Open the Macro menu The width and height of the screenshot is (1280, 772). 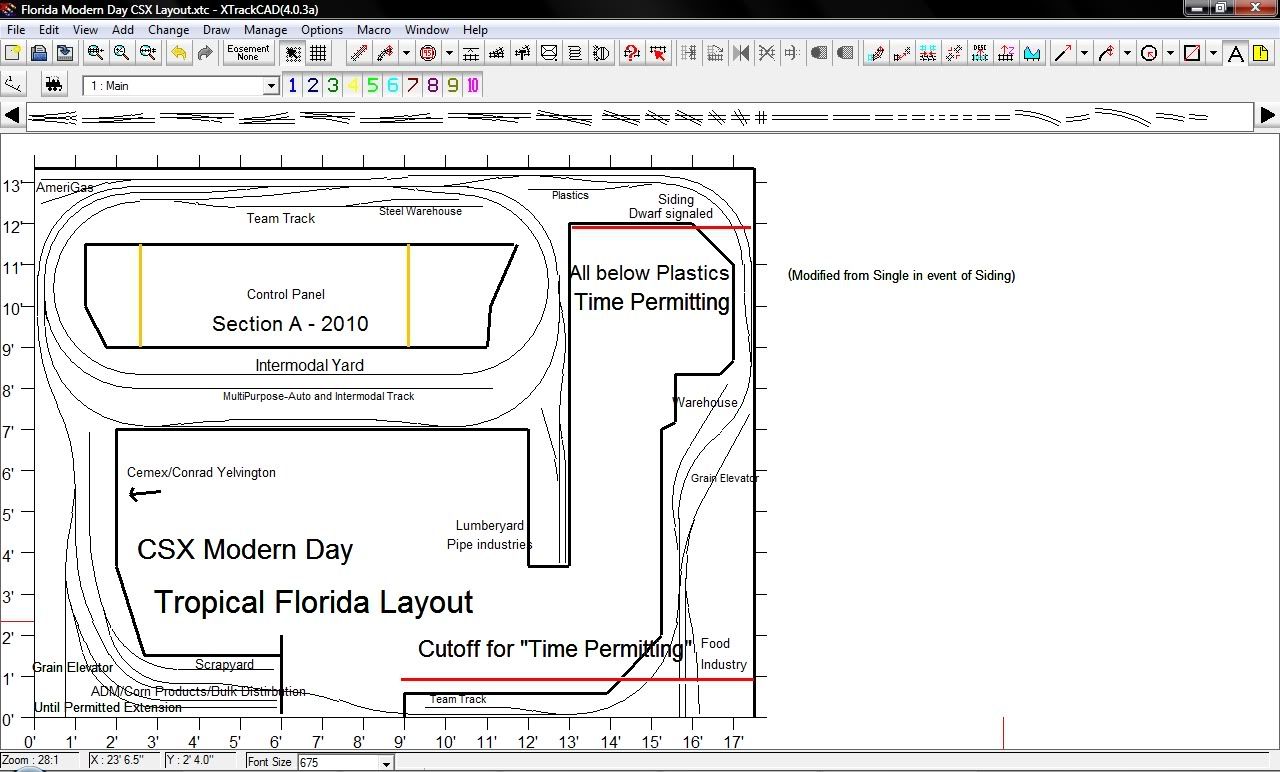coord(373,30)
